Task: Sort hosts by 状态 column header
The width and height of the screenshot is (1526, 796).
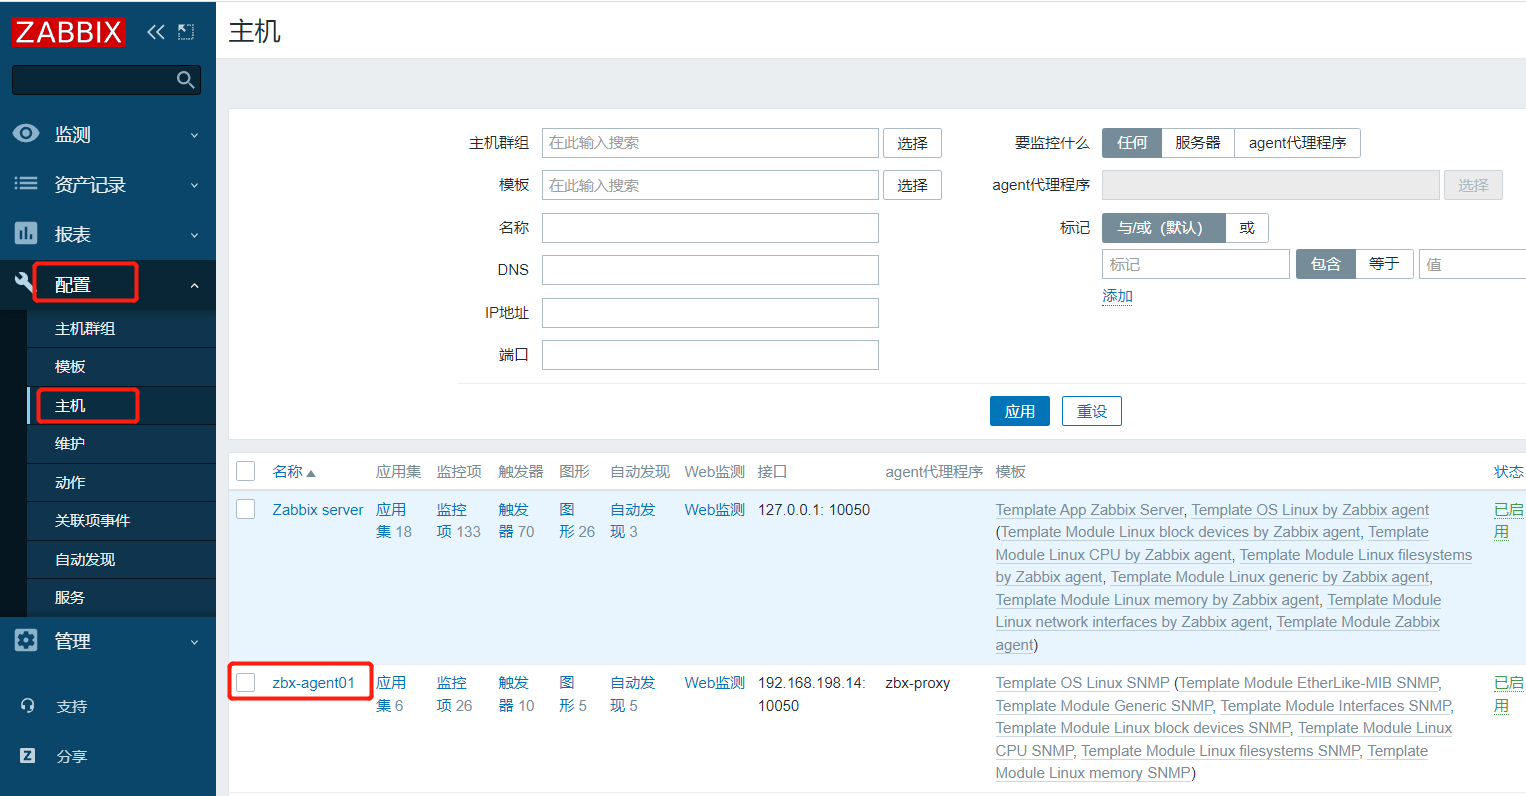Action: point(1508,472)
